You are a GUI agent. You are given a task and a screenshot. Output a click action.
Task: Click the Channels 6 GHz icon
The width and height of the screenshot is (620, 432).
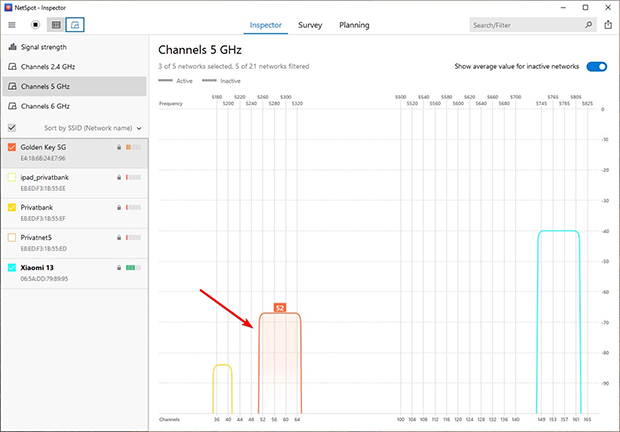(x=13, y=106)
